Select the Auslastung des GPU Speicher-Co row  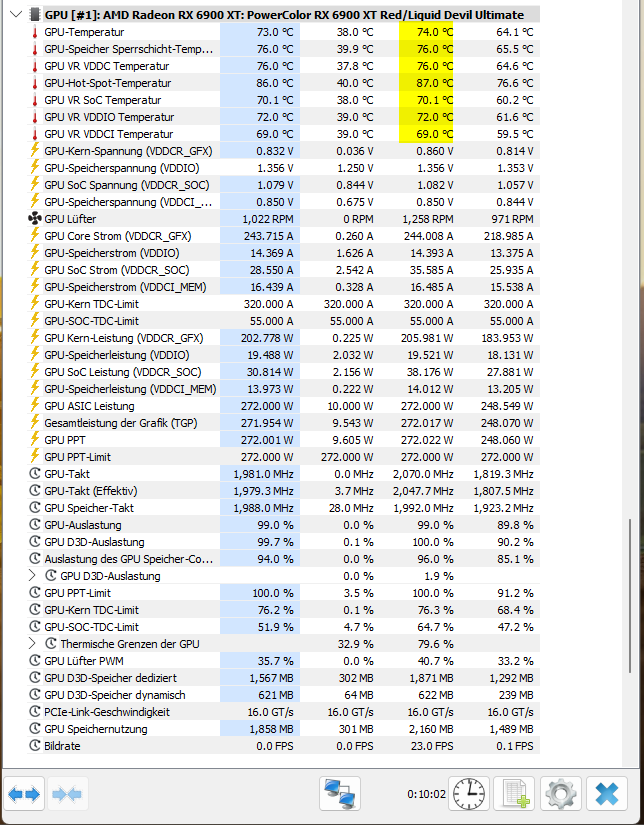click(283, 559)
